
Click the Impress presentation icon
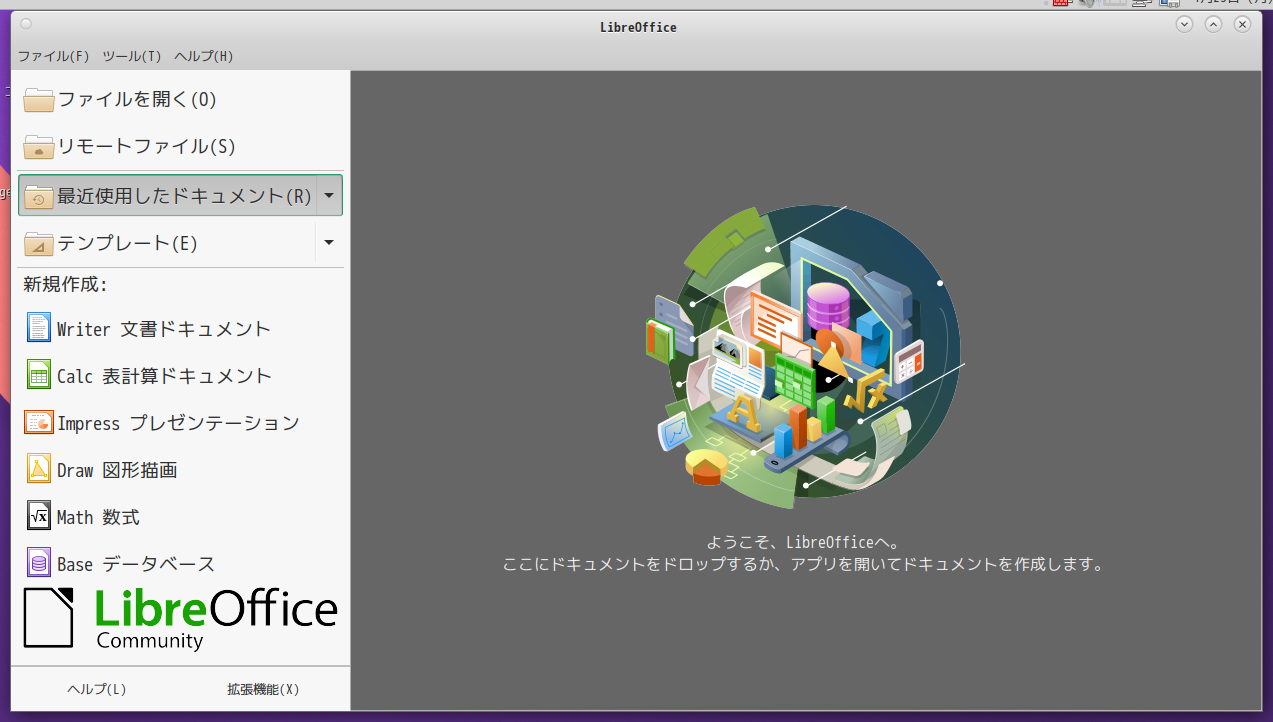tap(39, 422)
